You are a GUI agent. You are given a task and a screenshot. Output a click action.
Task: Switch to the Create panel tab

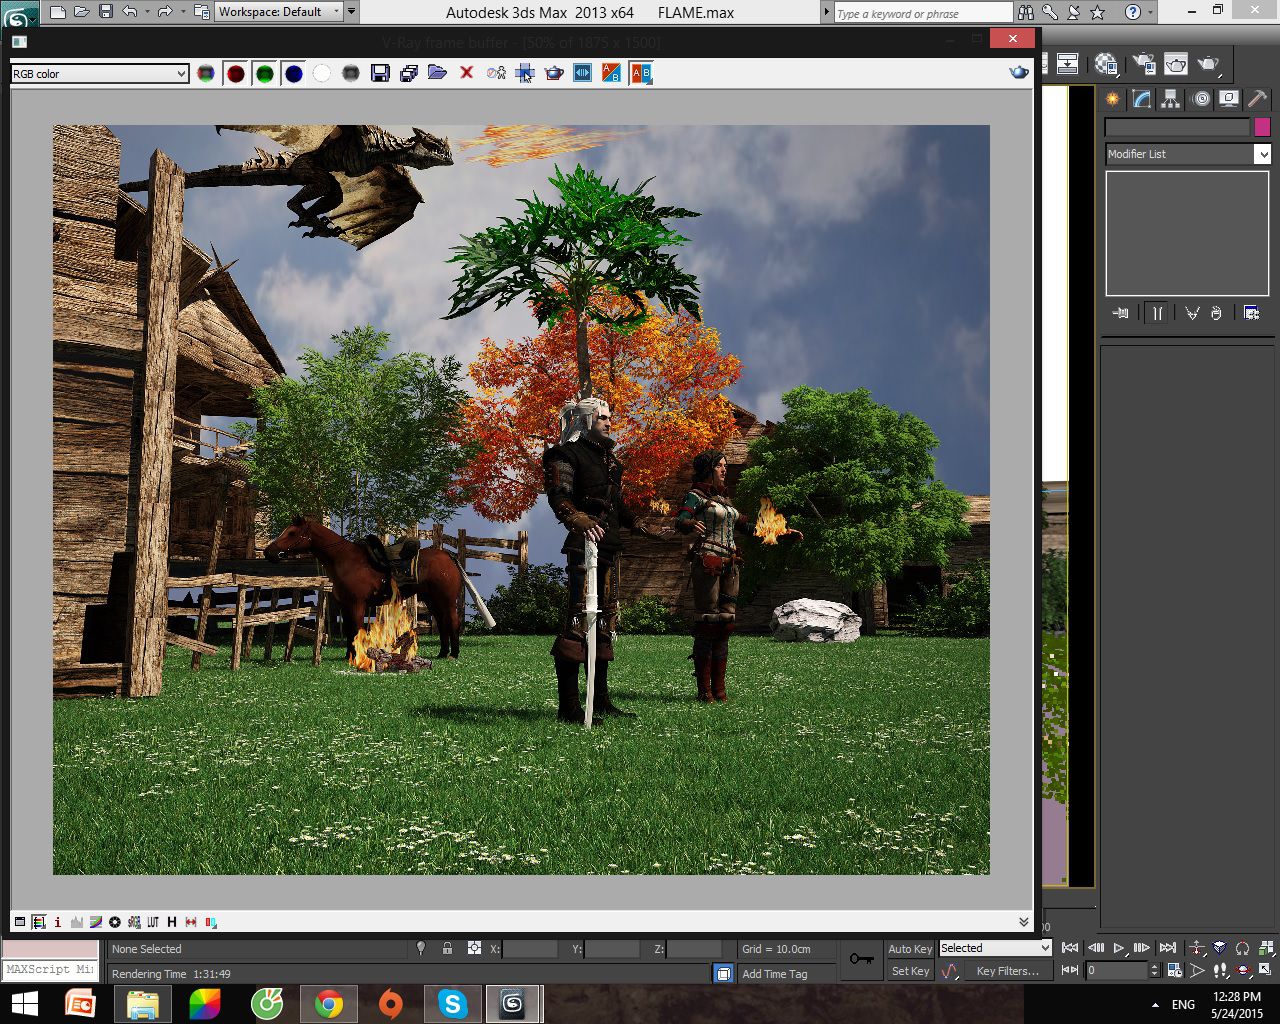click(x=1112, y=99)
